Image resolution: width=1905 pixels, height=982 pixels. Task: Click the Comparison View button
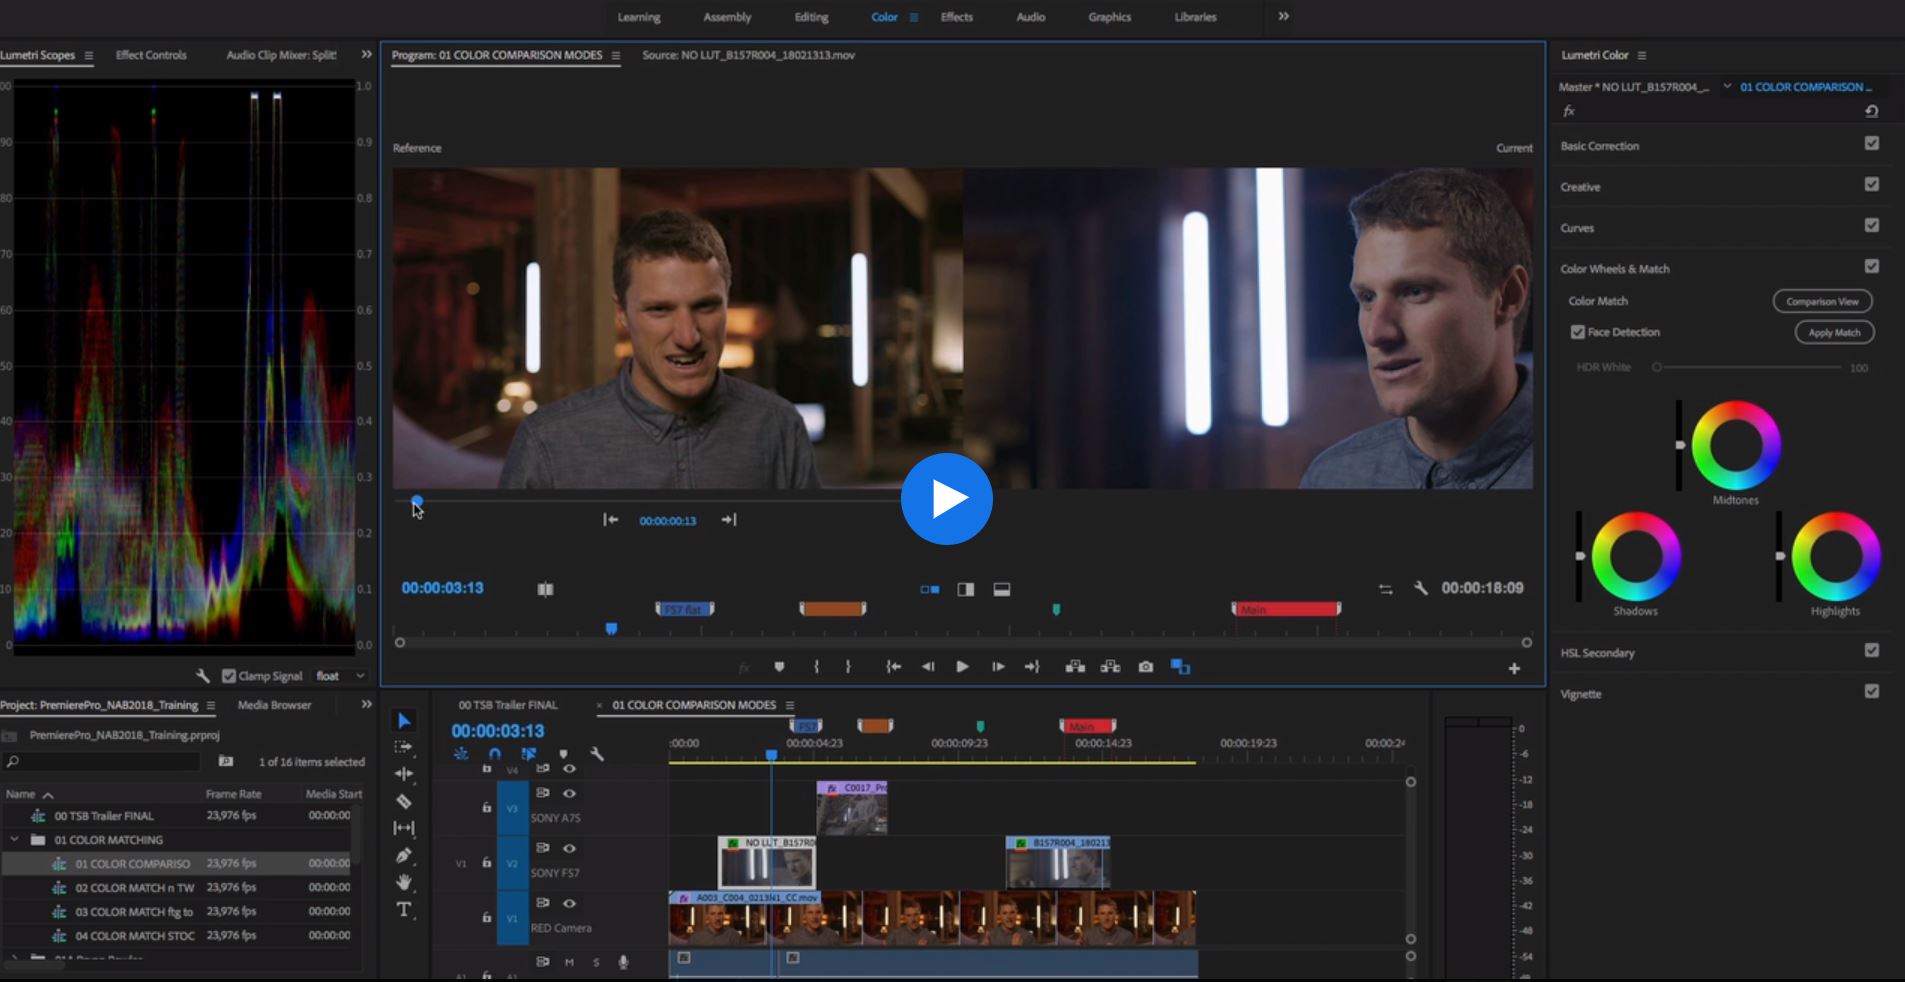(1822, 301)
